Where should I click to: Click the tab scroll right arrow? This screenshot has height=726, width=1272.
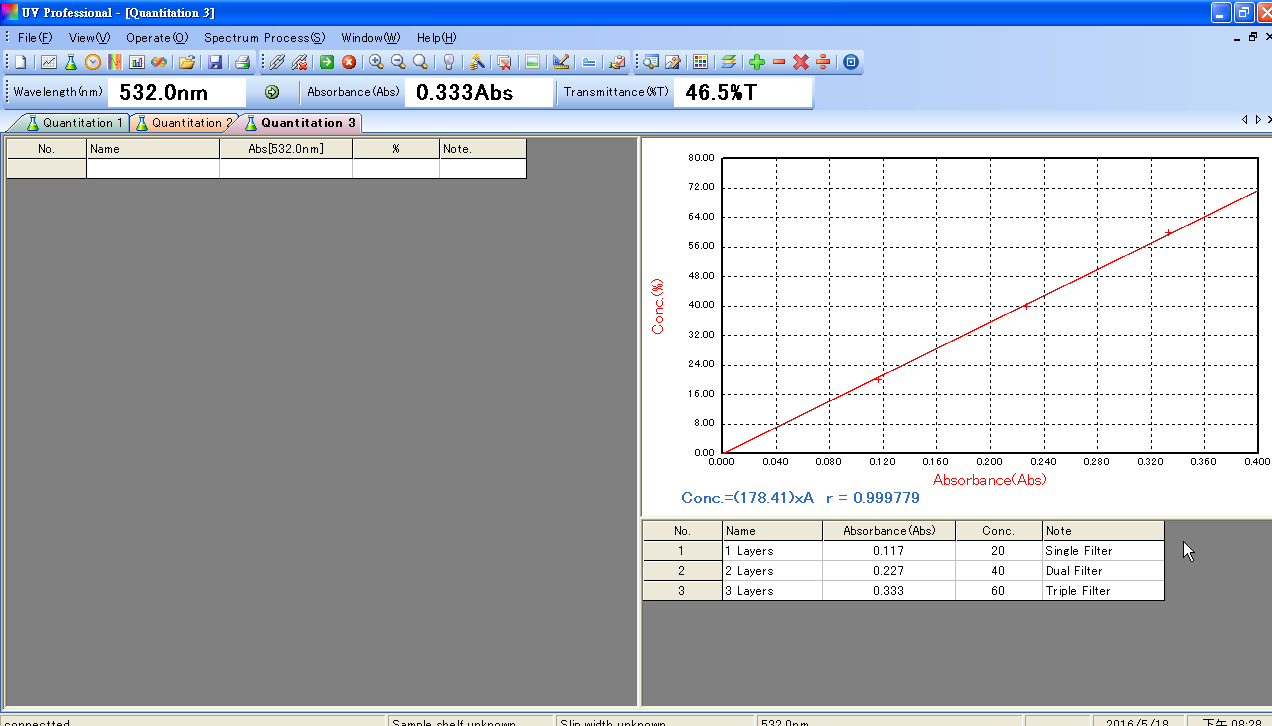click(x=1258, y=119)
